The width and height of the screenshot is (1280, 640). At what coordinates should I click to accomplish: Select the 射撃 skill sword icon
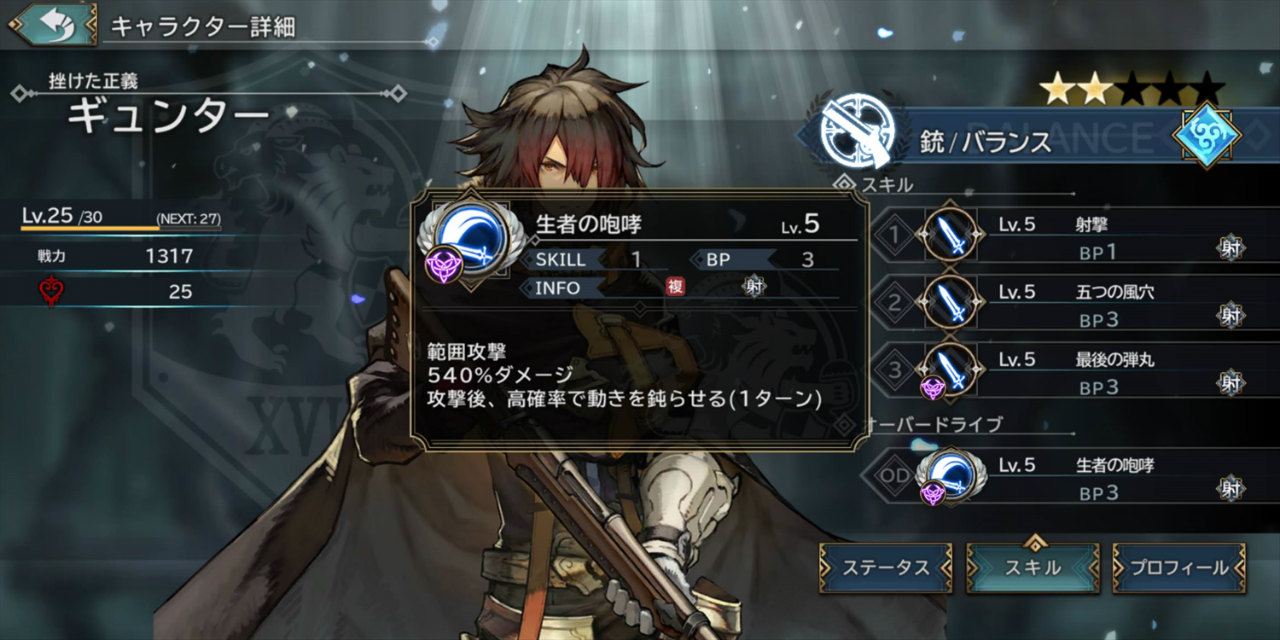coord(947,236)
